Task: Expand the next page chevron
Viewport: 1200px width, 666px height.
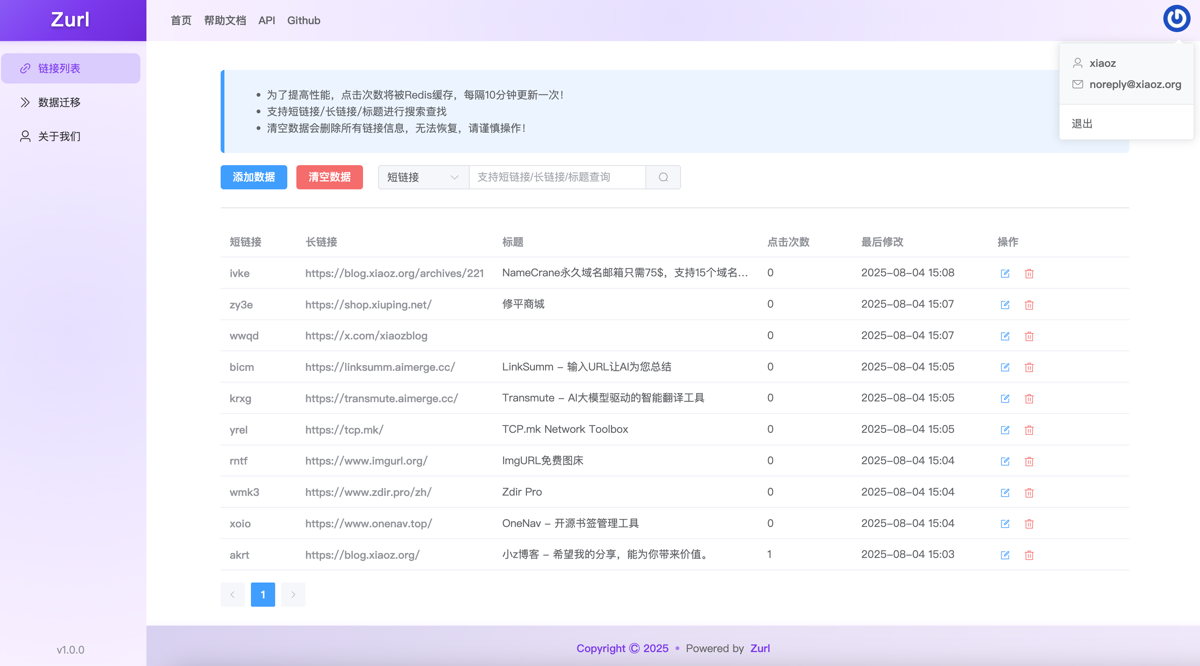Action: tap(292, 594)
